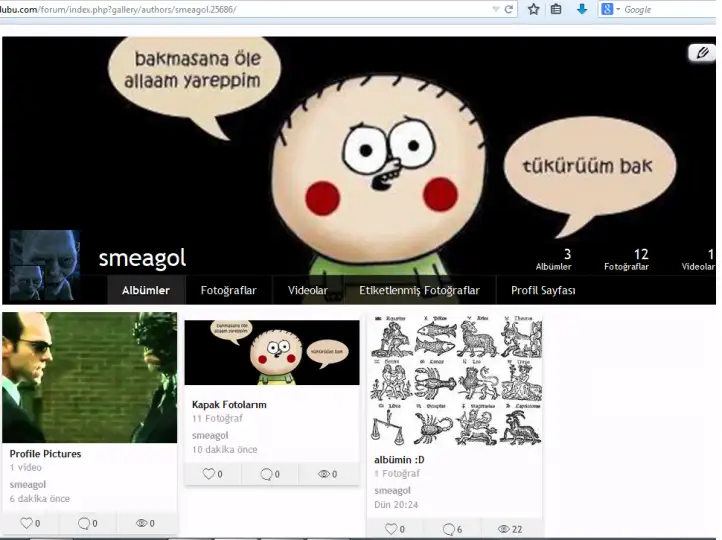Screen dimensions: 722x540
Task: Click the '6 dakika önce' timestamp
Action: [x=40, y=499]
